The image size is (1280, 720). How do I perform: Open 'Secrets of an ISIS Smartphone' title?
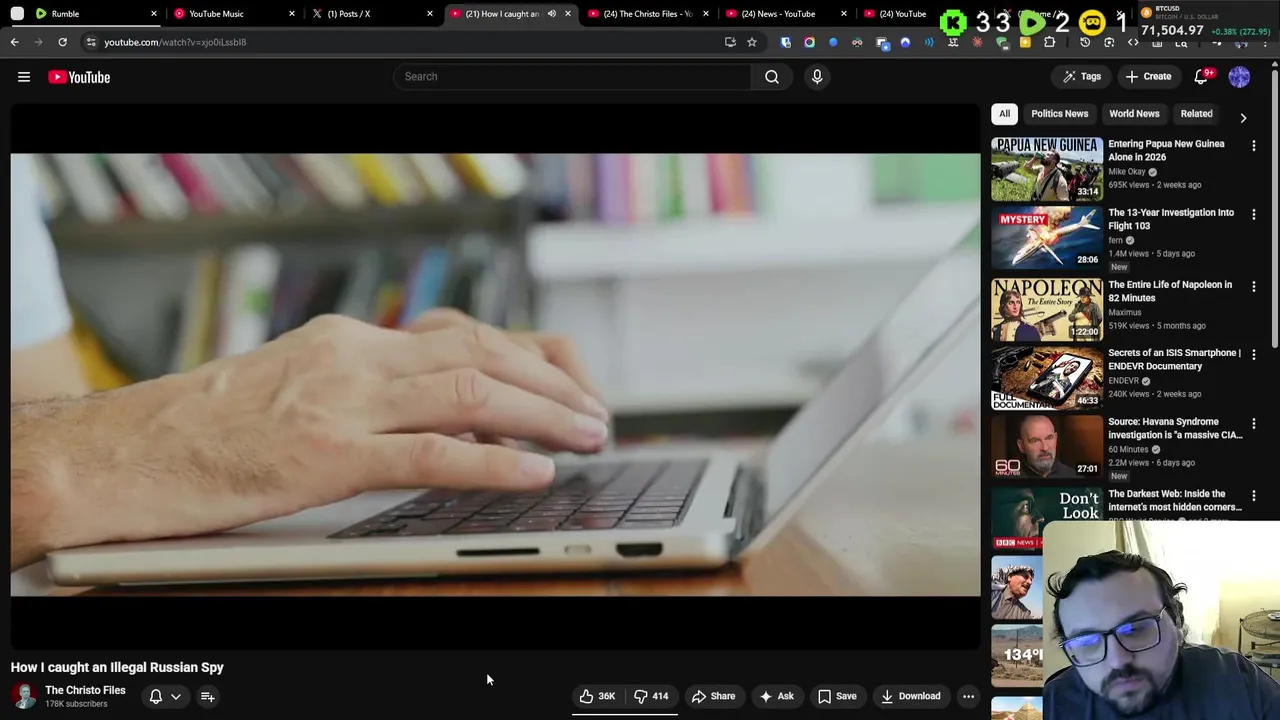coord(1174,359)
